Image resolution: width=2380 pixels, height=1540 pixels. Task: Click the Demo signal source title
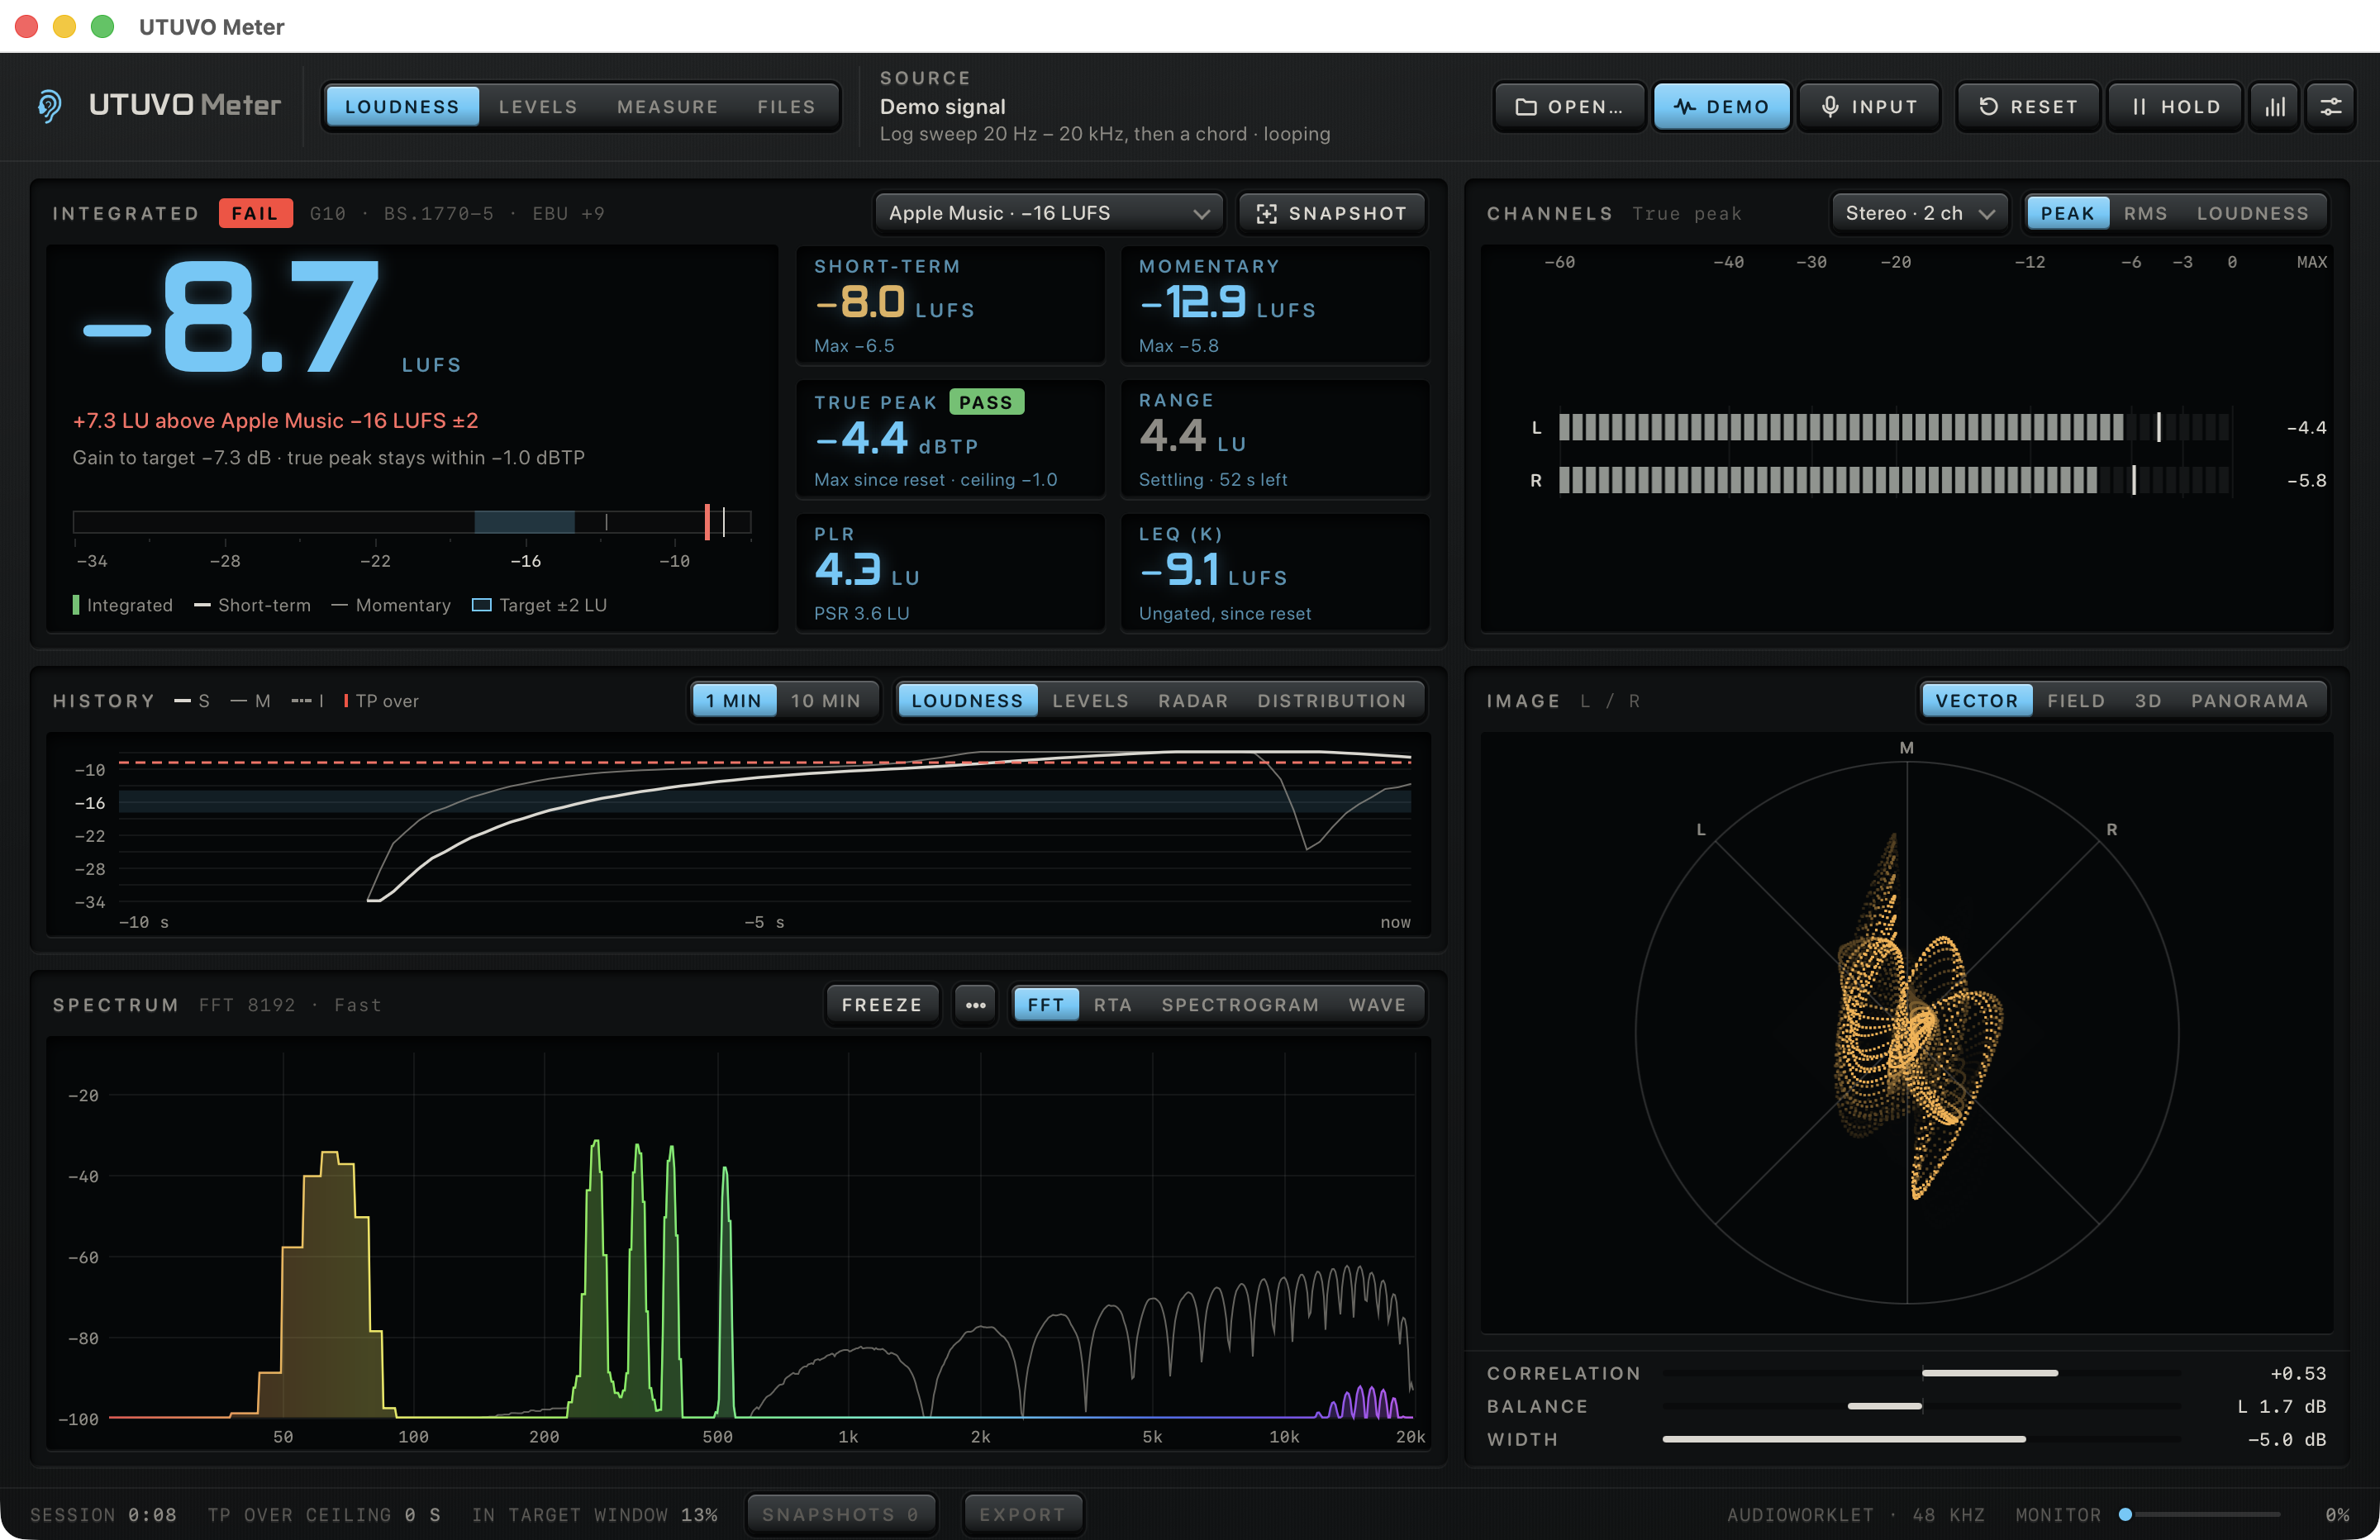(942, 107)
